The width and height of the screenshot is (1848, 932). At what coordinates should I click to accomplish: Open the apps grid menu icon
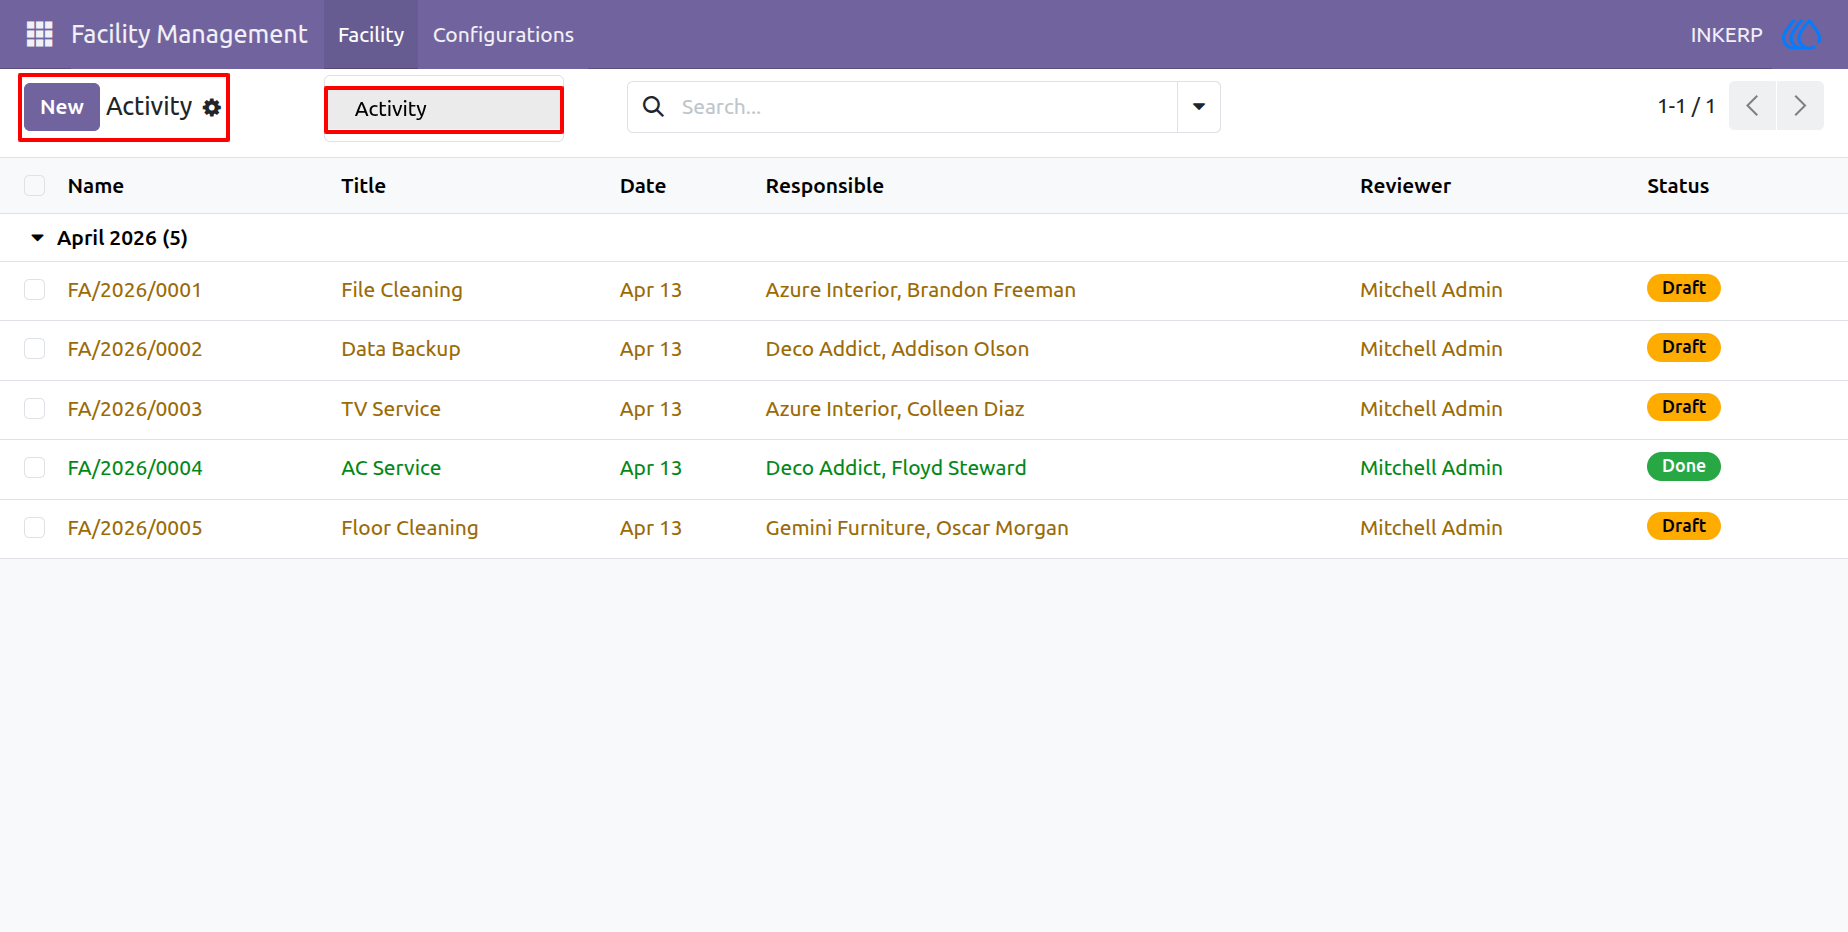click(x=39, y=34)
